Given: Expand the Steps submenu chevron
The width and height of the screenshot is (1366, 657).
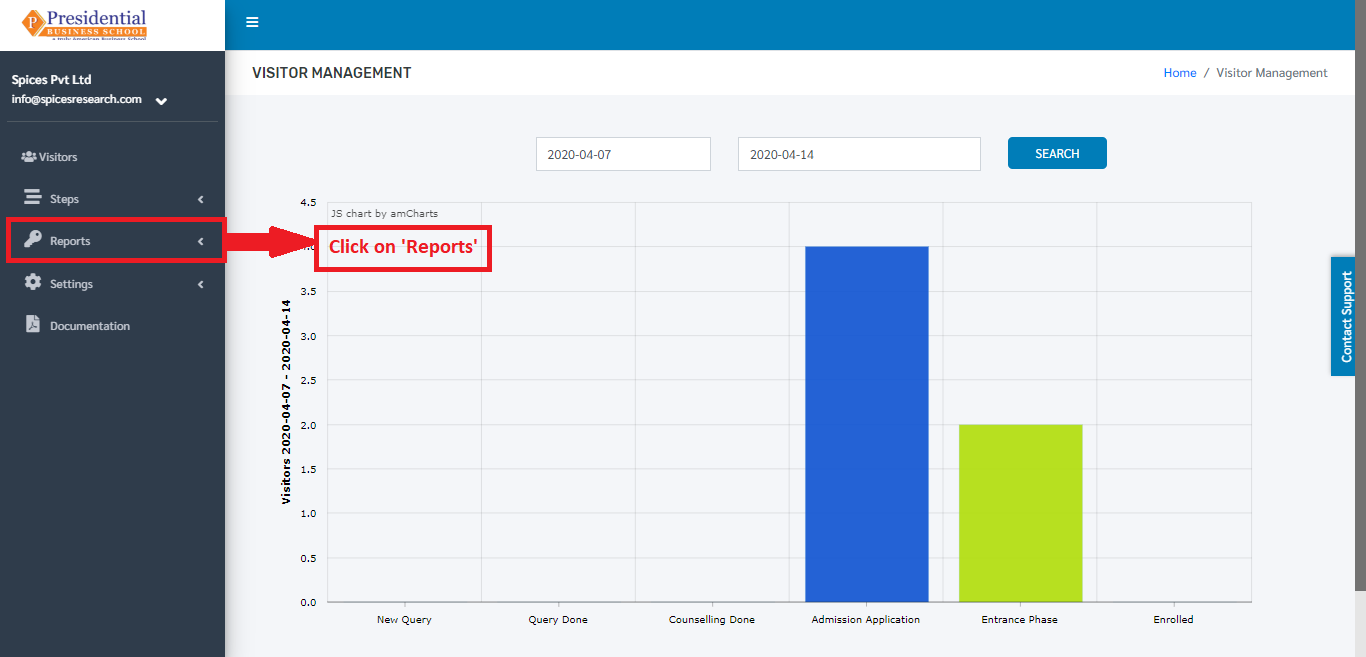Looking at the screenshot, I should tap(201, 199).
